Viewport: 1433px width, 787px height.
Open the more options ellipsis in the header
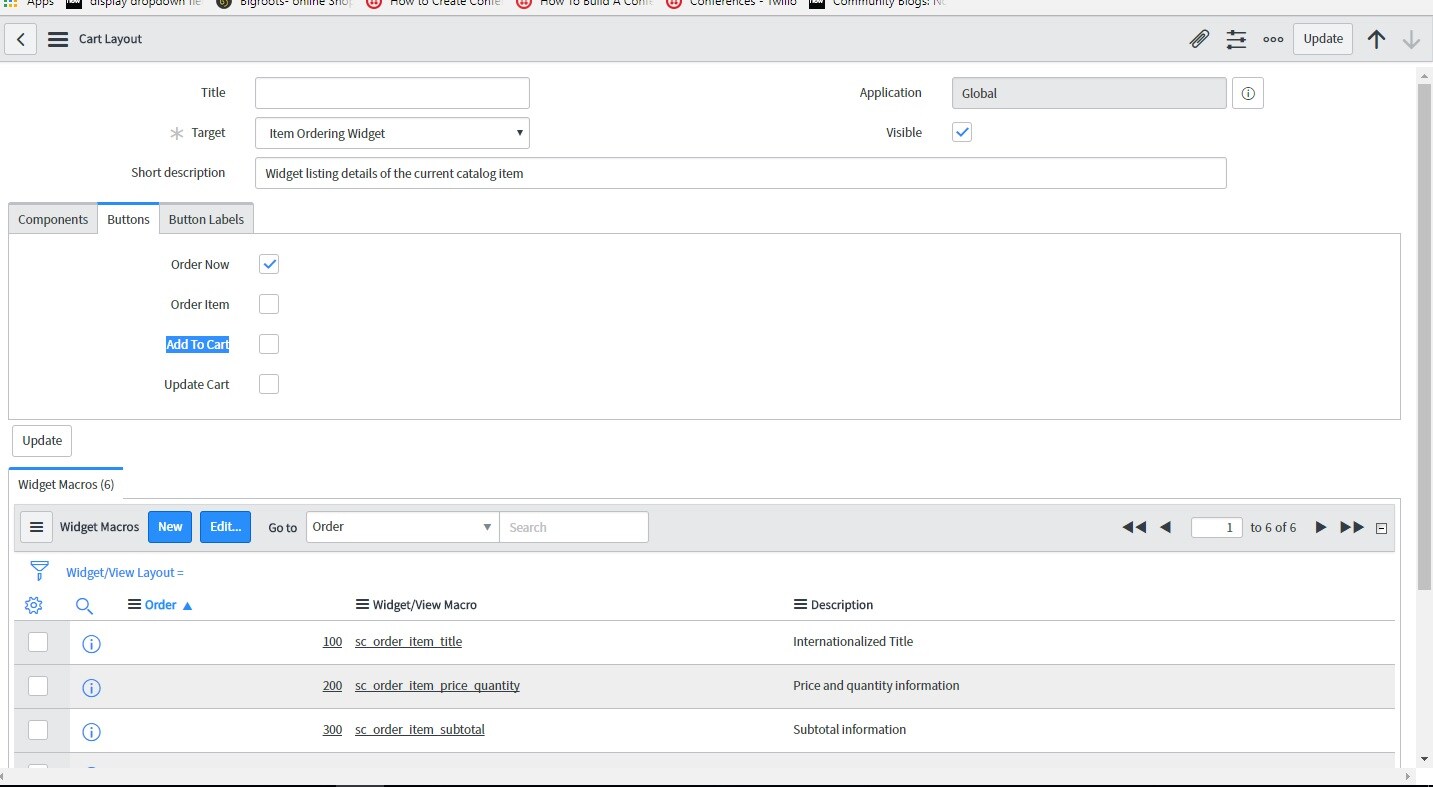[x=1273, y=39]
